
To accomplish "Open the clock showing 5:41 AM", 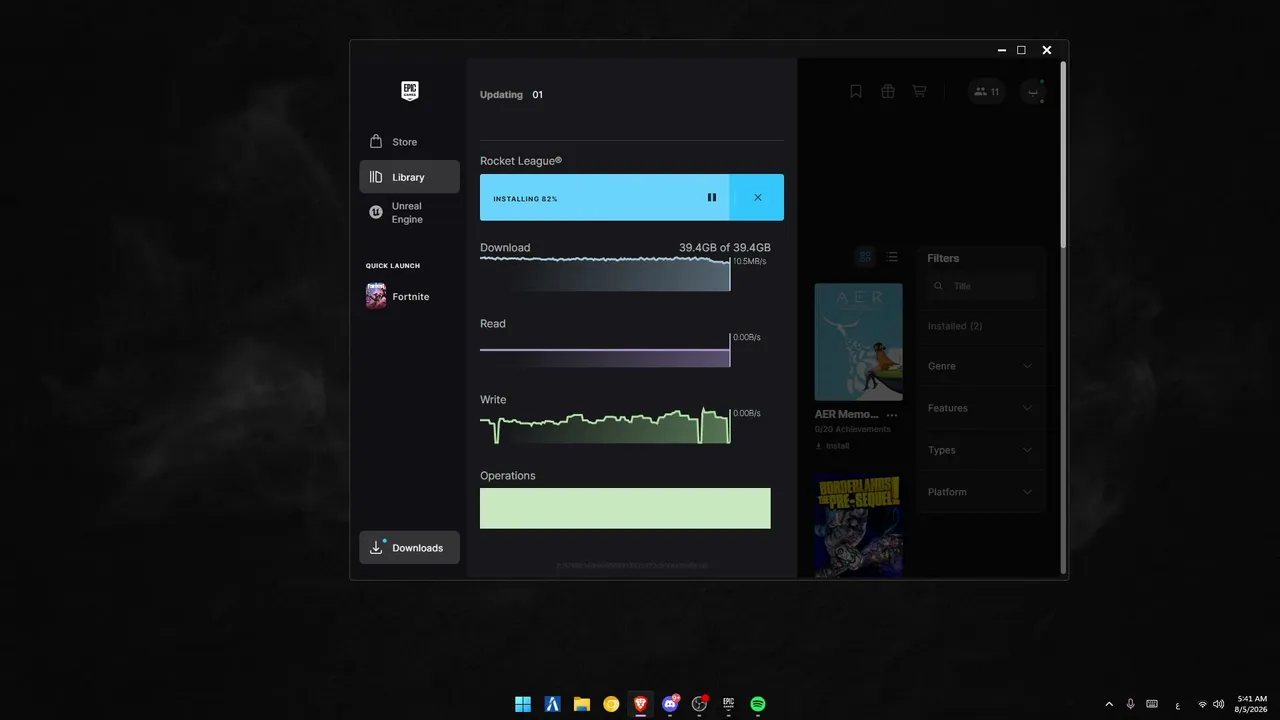I will pyautogui.click(x=1252, y=704).
